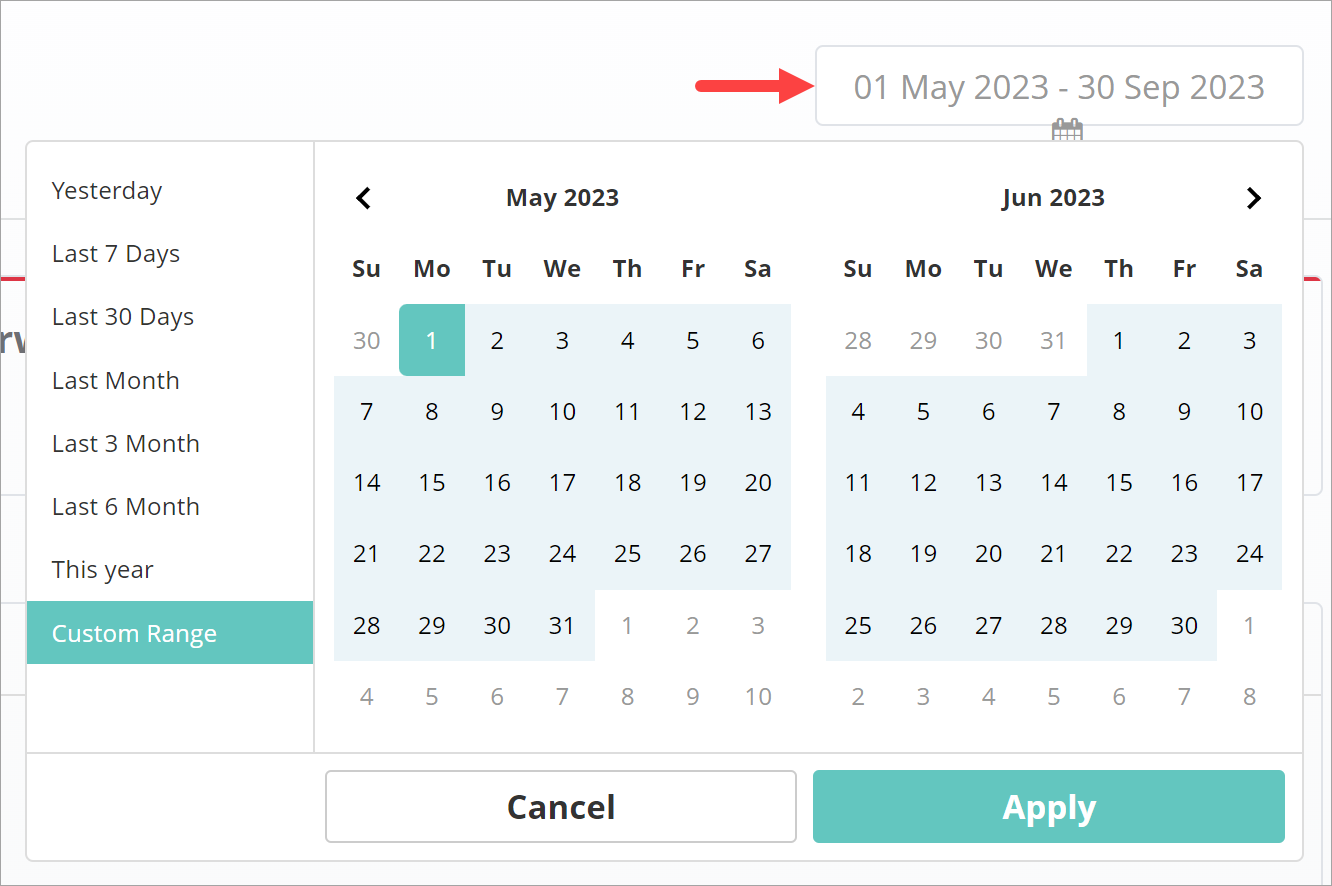Select the Yesterday preset
Screen dimensions: 1332x886
107,191
